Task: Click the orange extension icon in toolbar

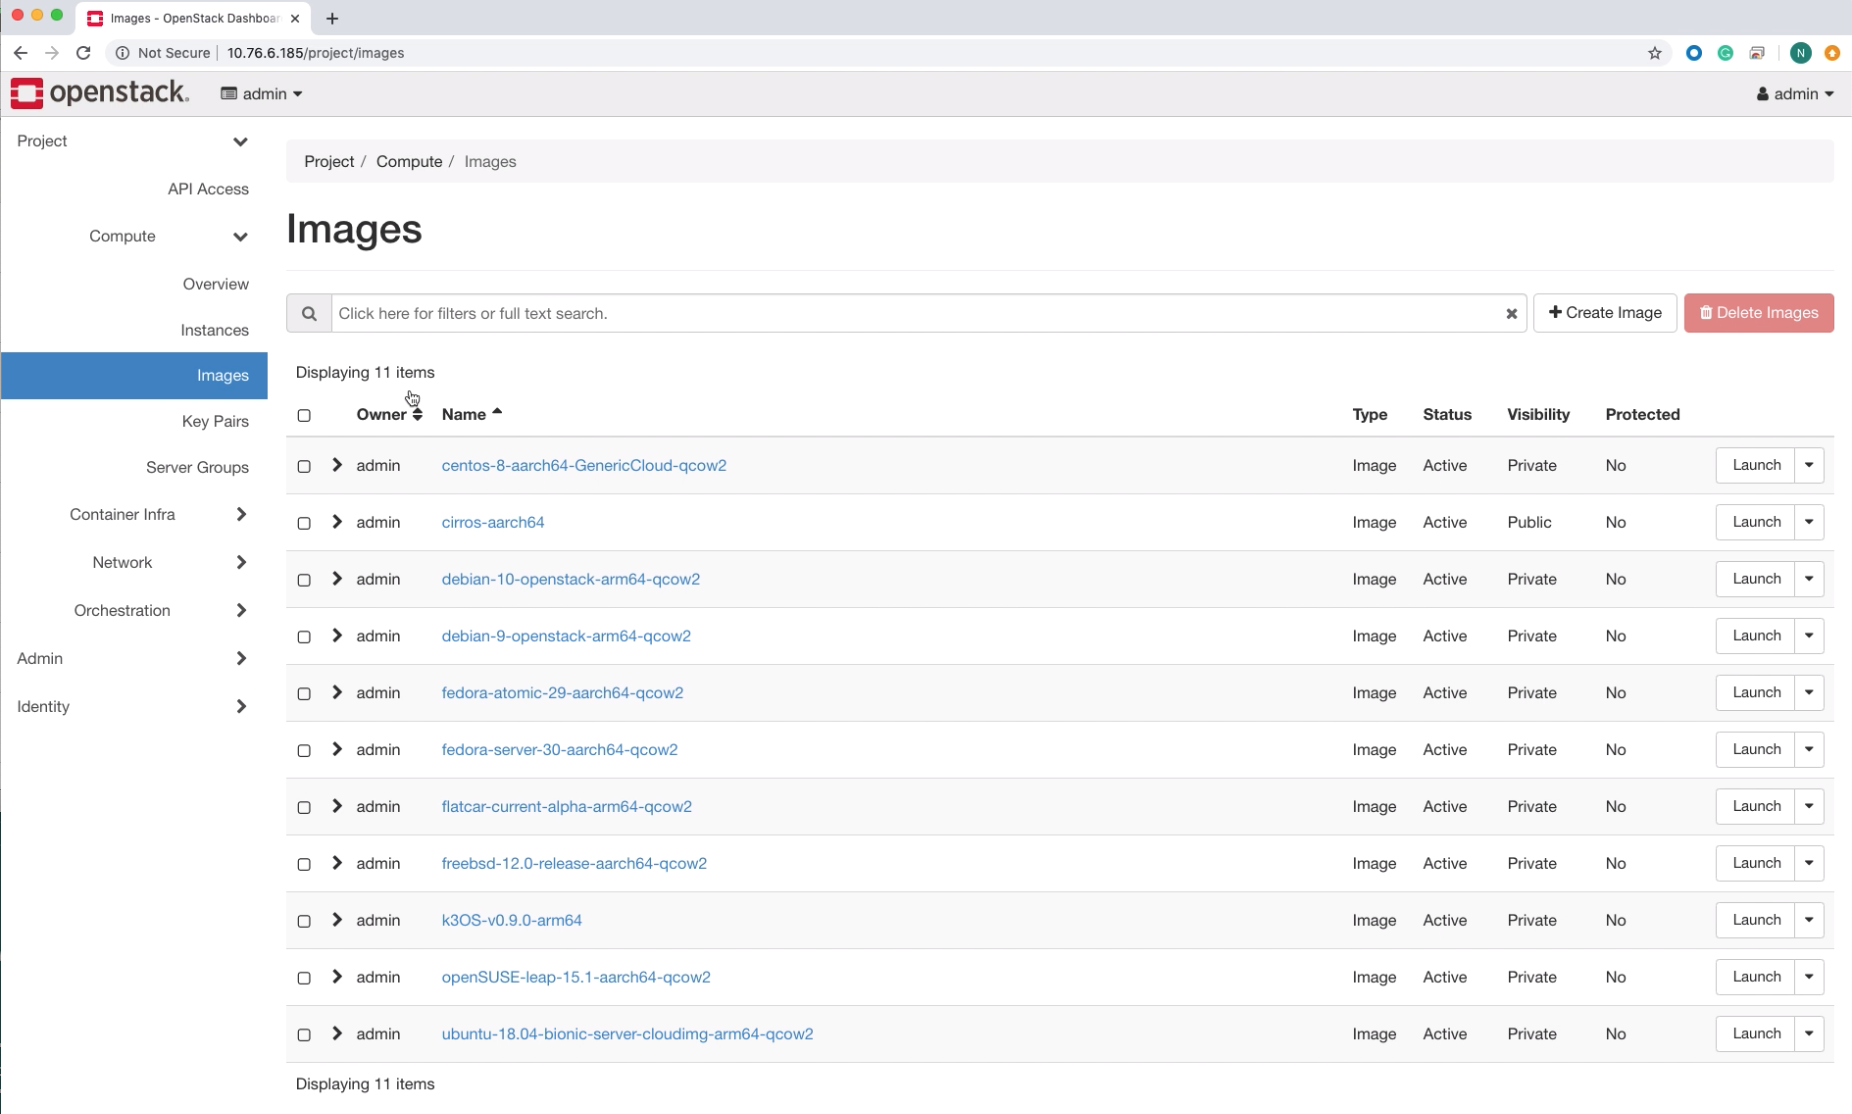Action: (1832, 53)
